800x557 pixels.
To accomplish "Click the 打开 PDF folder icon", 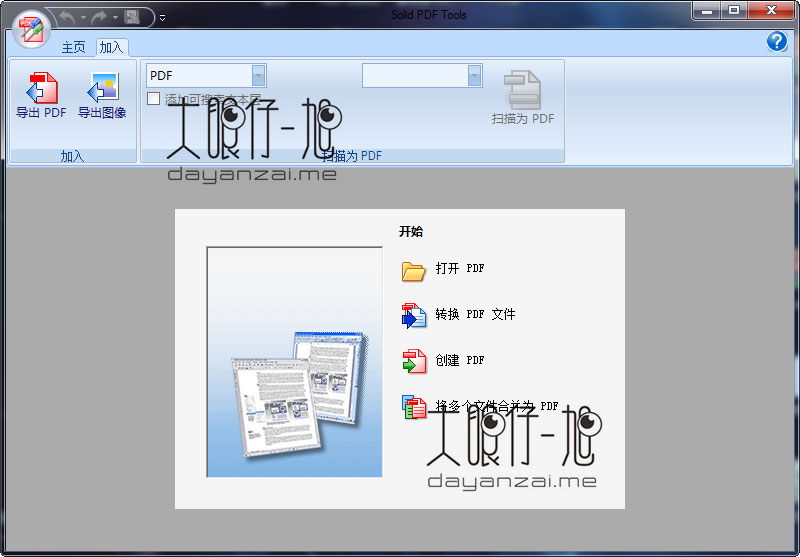I will pyautogui.click(x=413, y=271).
